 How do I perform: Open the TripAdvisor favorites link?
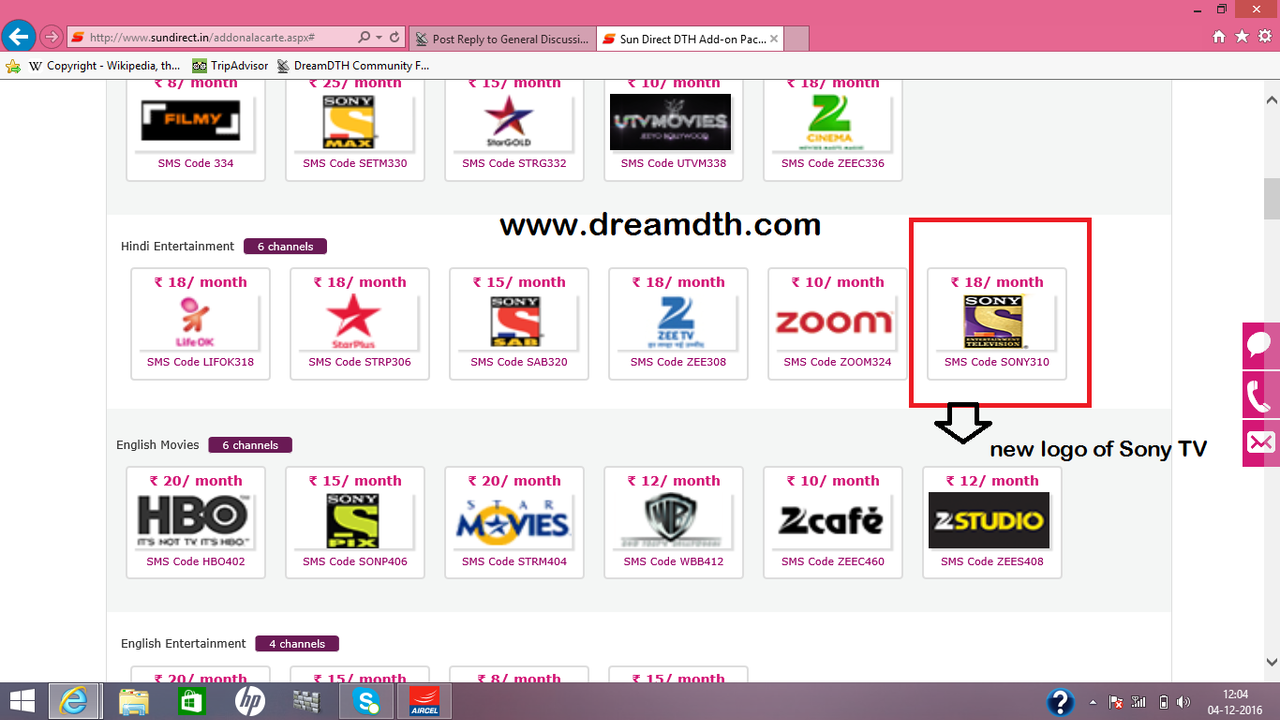tap(231, 65)
